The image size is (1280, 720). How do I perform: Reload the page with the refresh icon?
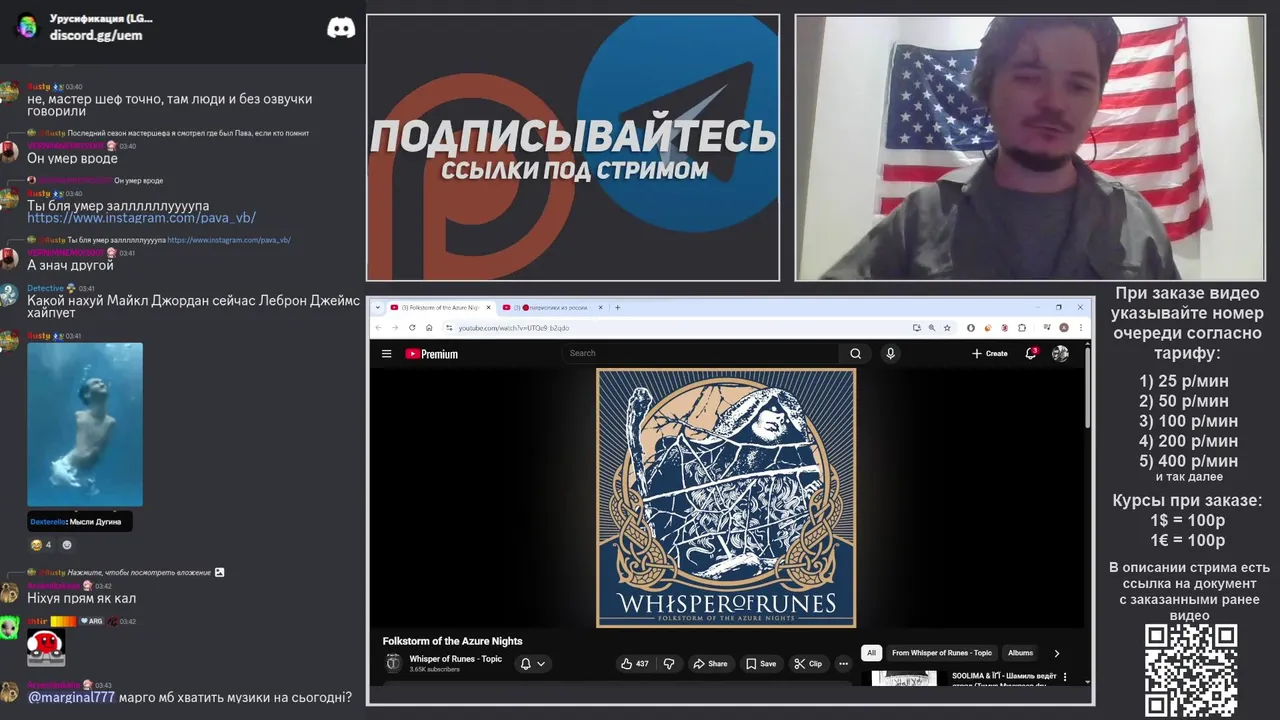coord(412,327)
